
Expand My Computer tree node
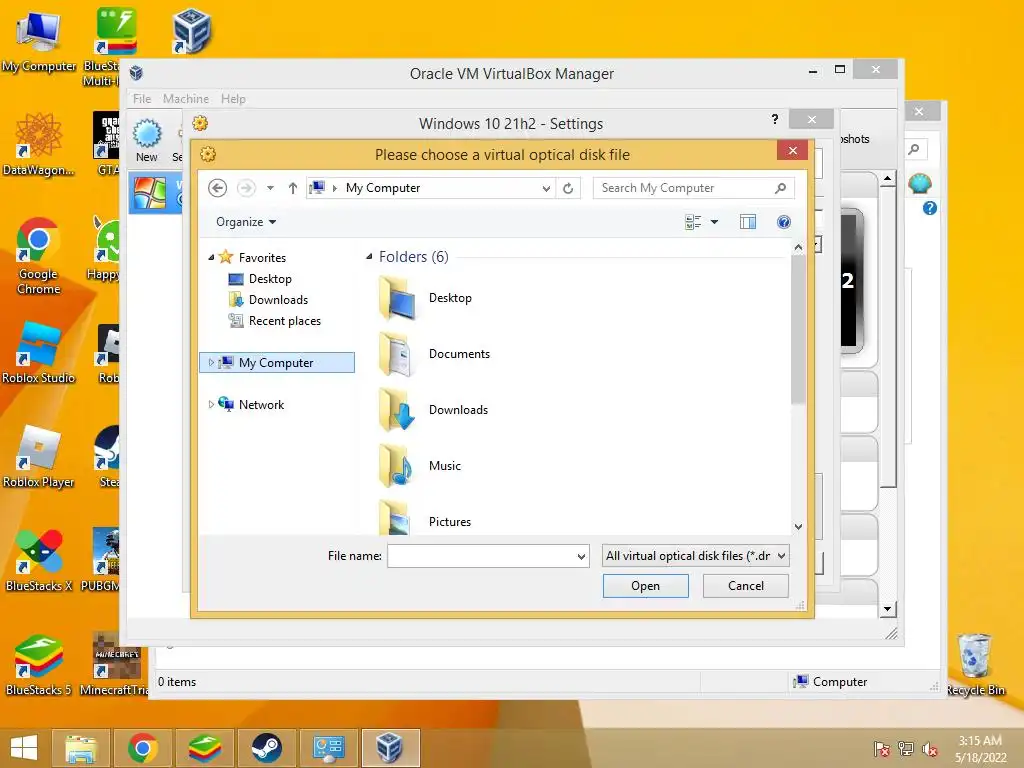[x=211, y=362]
